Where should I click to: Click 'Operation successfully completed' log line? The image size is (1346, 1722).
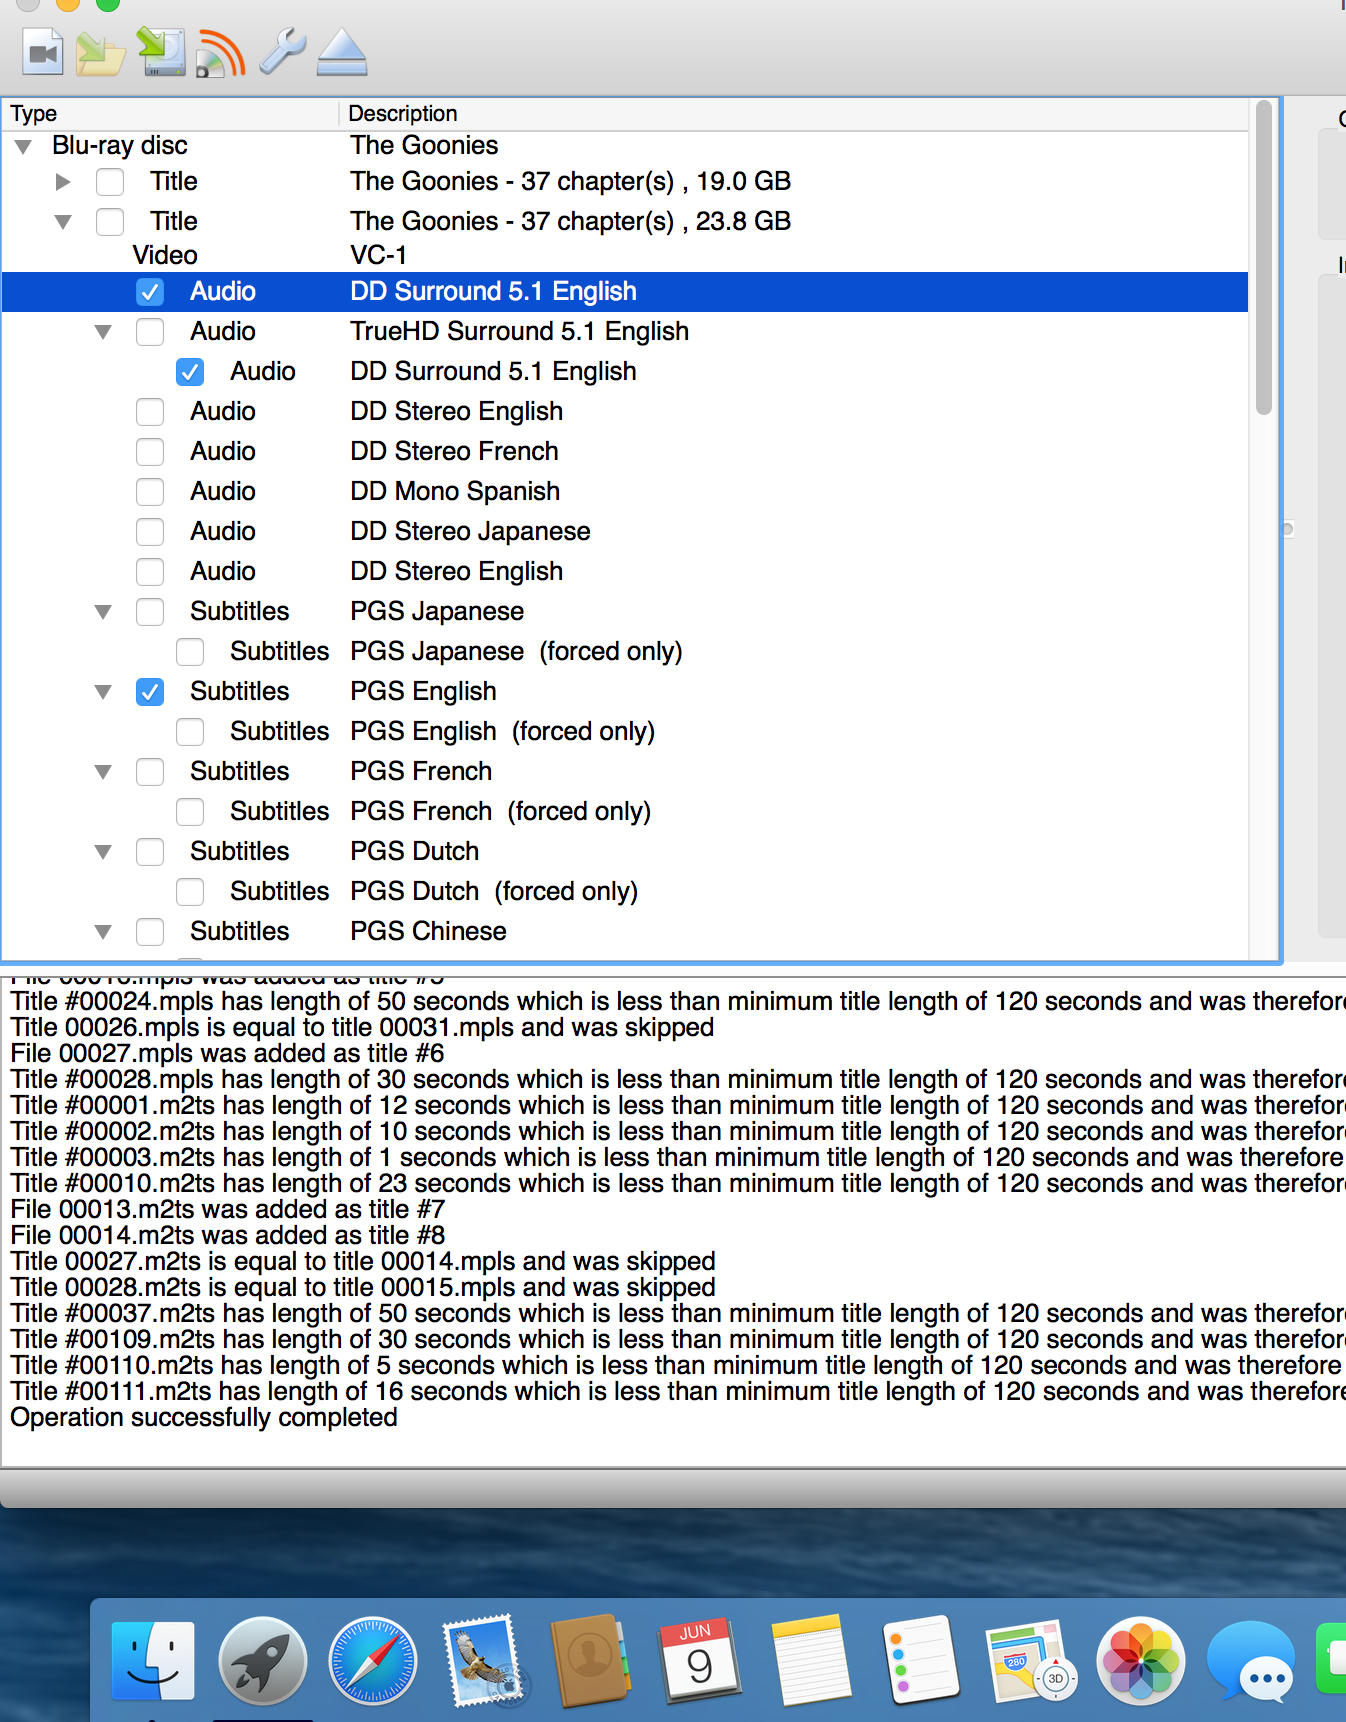204,1418
